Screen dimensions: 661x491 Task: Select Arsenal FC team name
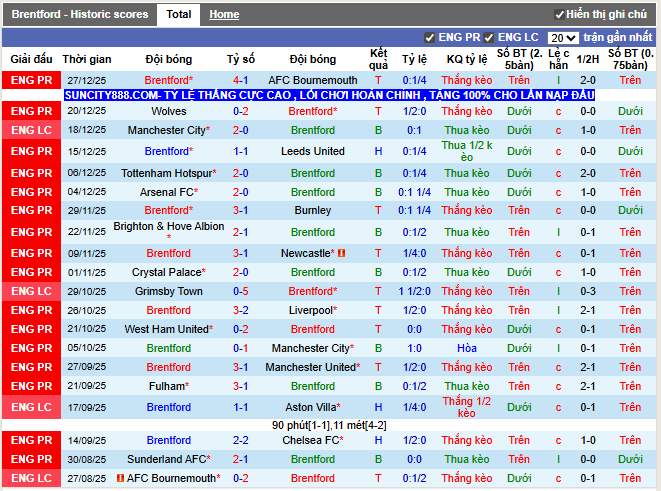tap(169, 192)
